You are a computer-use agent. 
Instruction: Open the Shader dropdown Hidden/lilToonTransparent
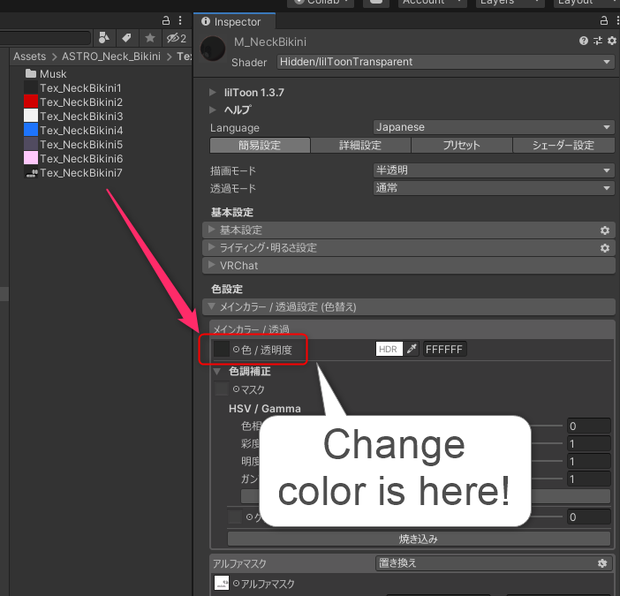tap(445, 62)
